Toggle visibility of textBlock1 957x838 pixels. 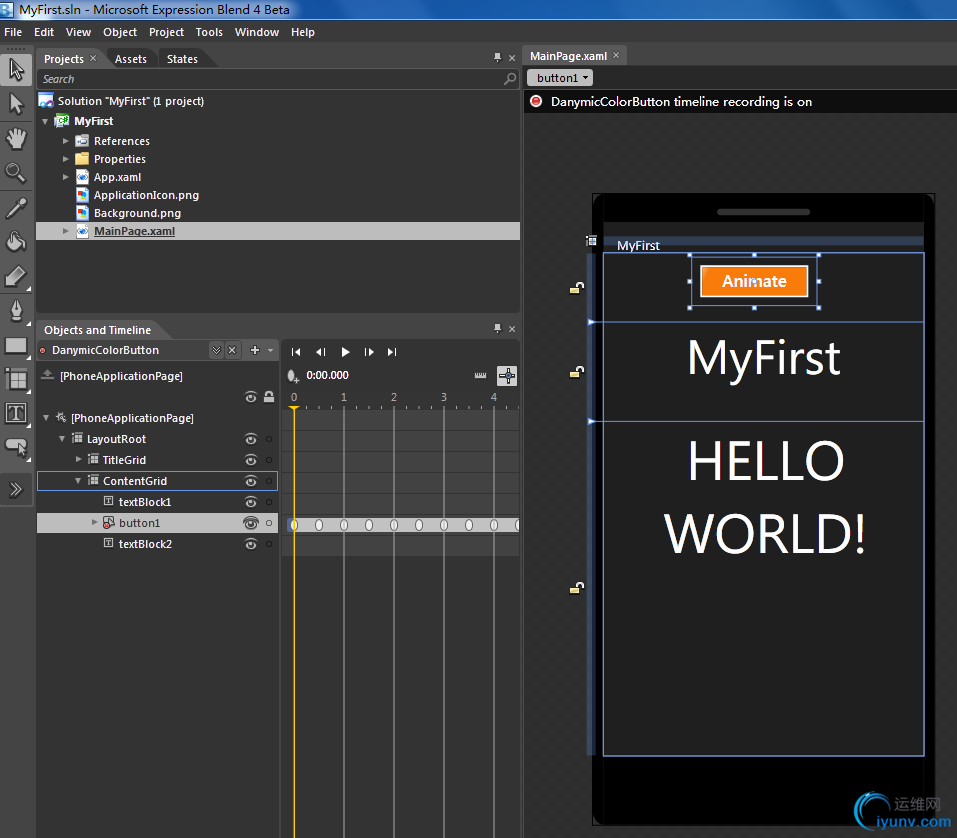(251, 502)
